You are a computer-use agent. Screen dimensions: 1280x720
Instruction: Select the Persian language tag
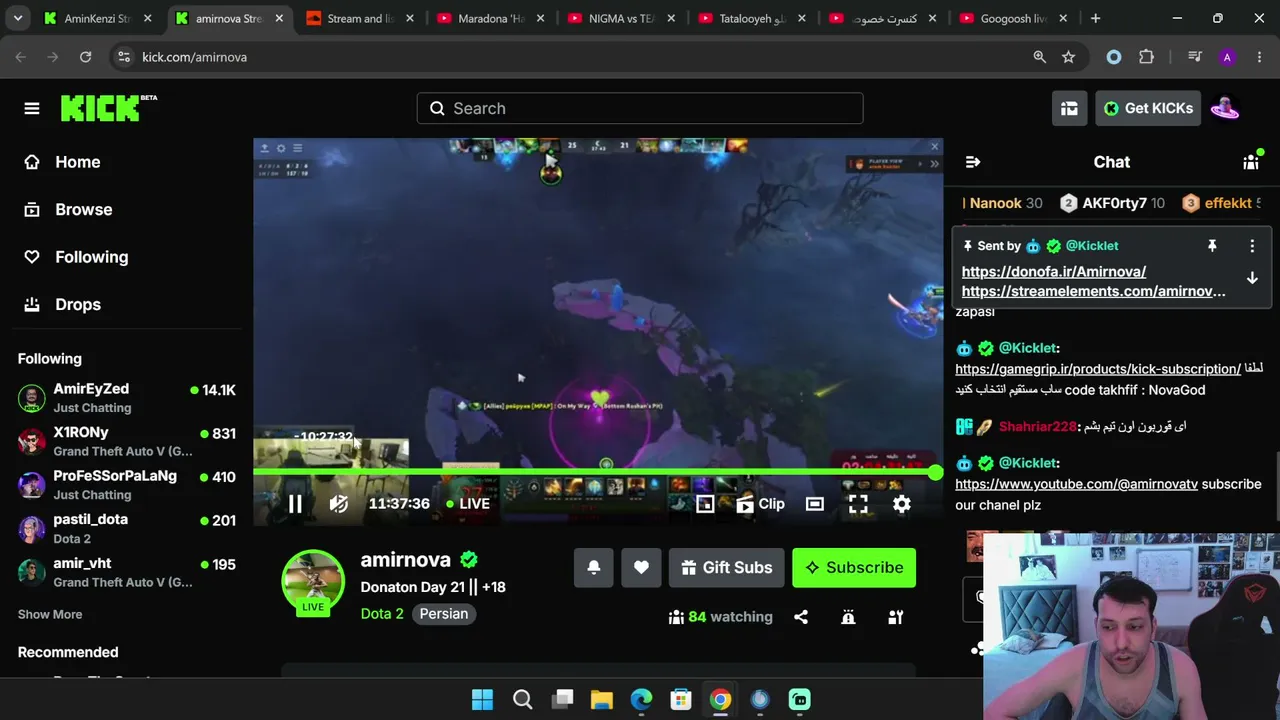(x=444, y=614)
